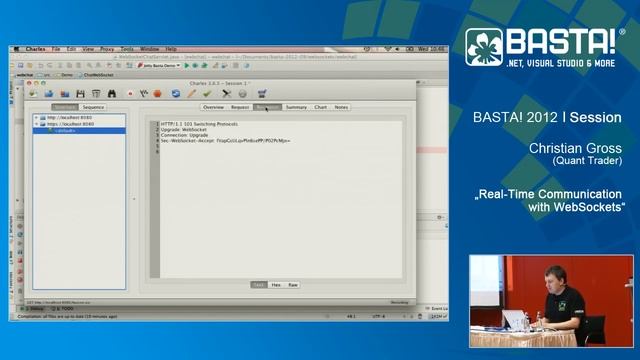Open Settings with the gray round icon

(243, 94)
